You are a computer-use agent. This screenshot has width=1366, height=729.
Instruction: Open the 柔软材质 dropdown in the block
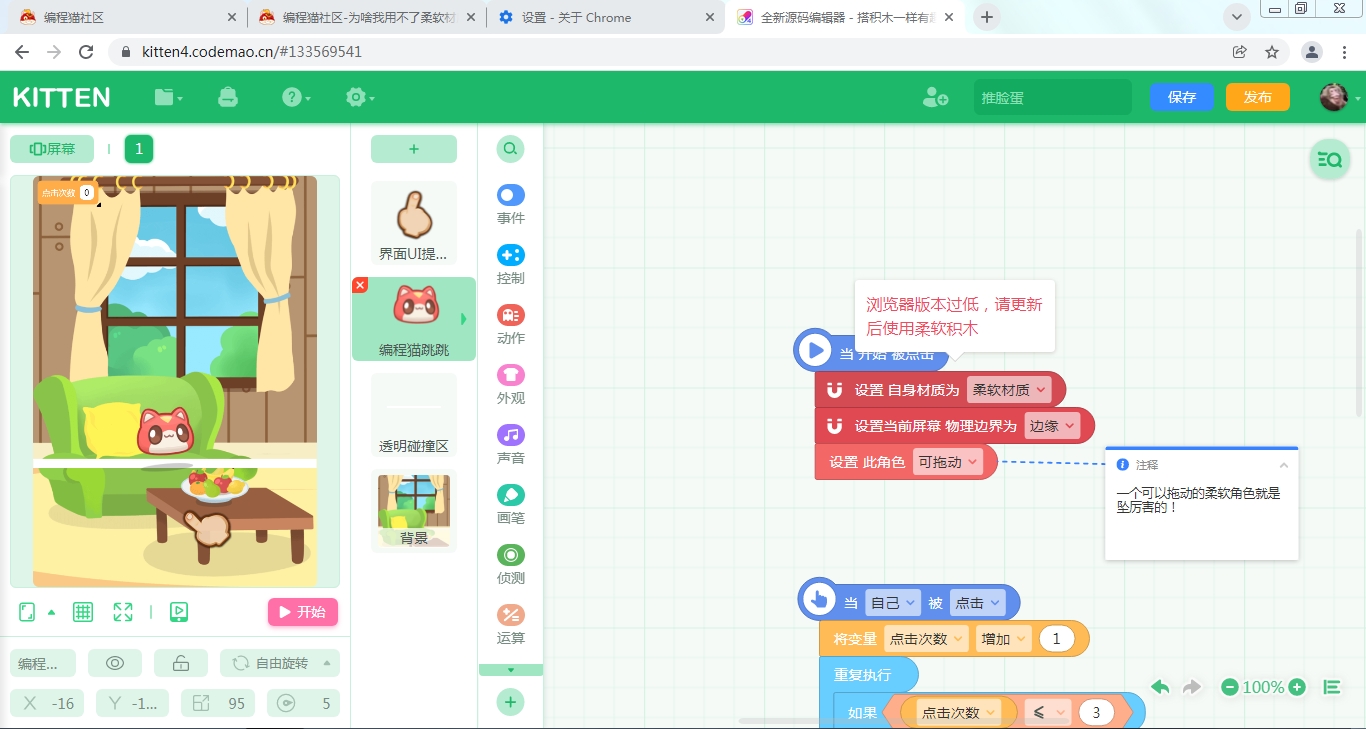click(1009, 390)
